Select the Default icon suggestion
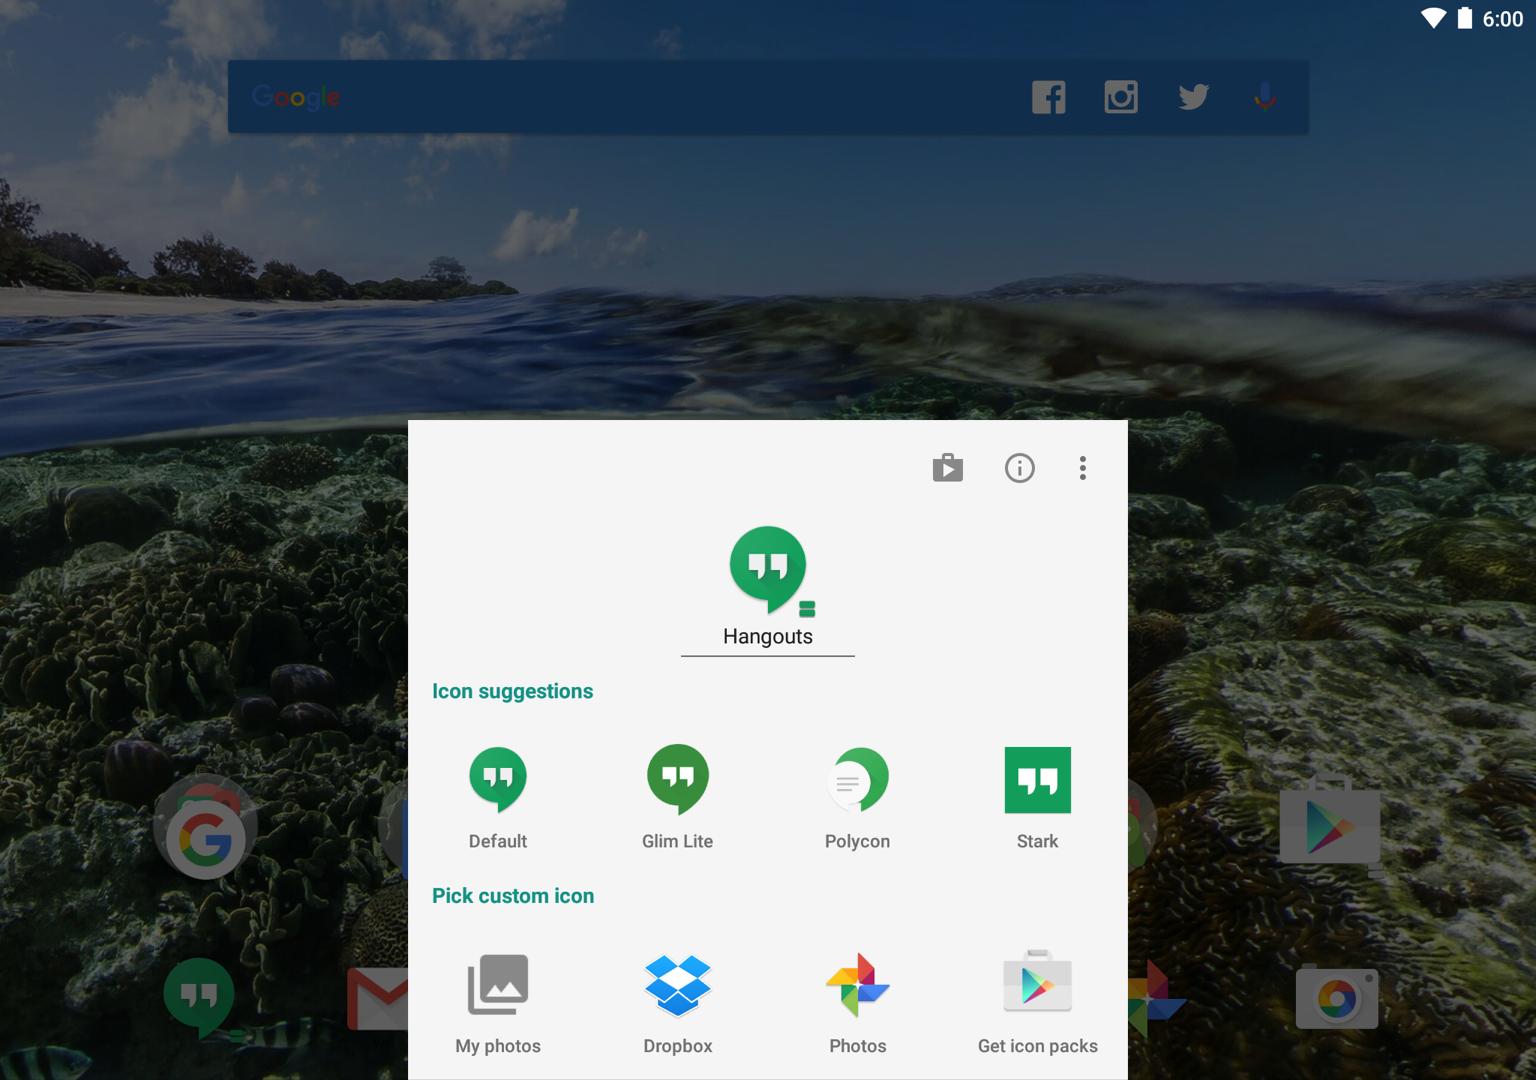The image size is (1536, 1080). (498, 797)
